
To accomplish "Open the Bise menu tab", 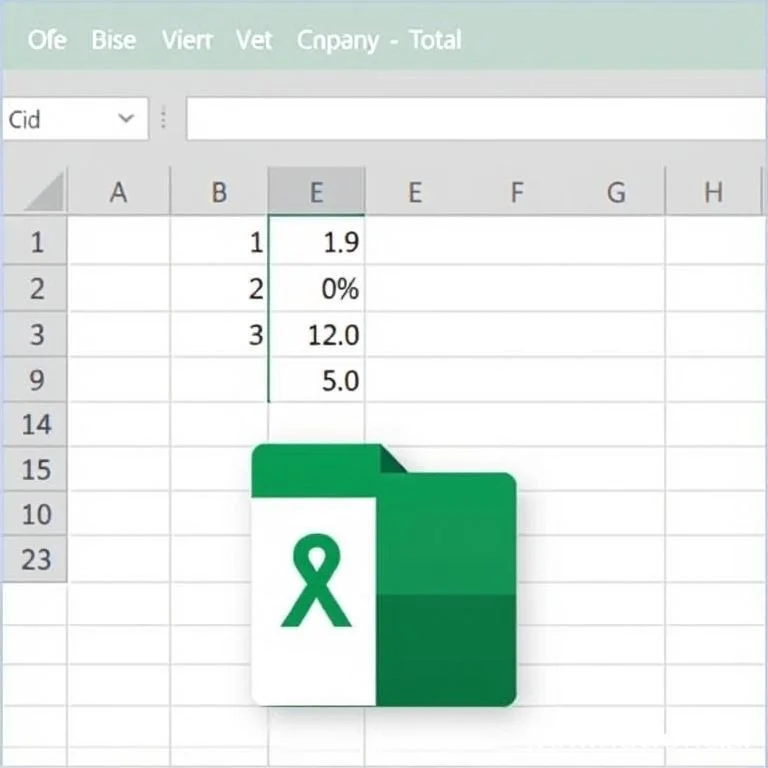I will [x=114, y=40].
